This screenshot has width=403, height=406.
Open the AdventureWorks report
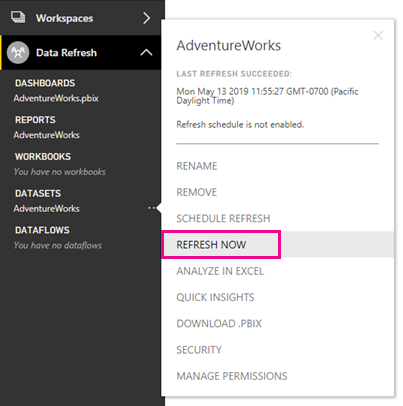(46, 135)
